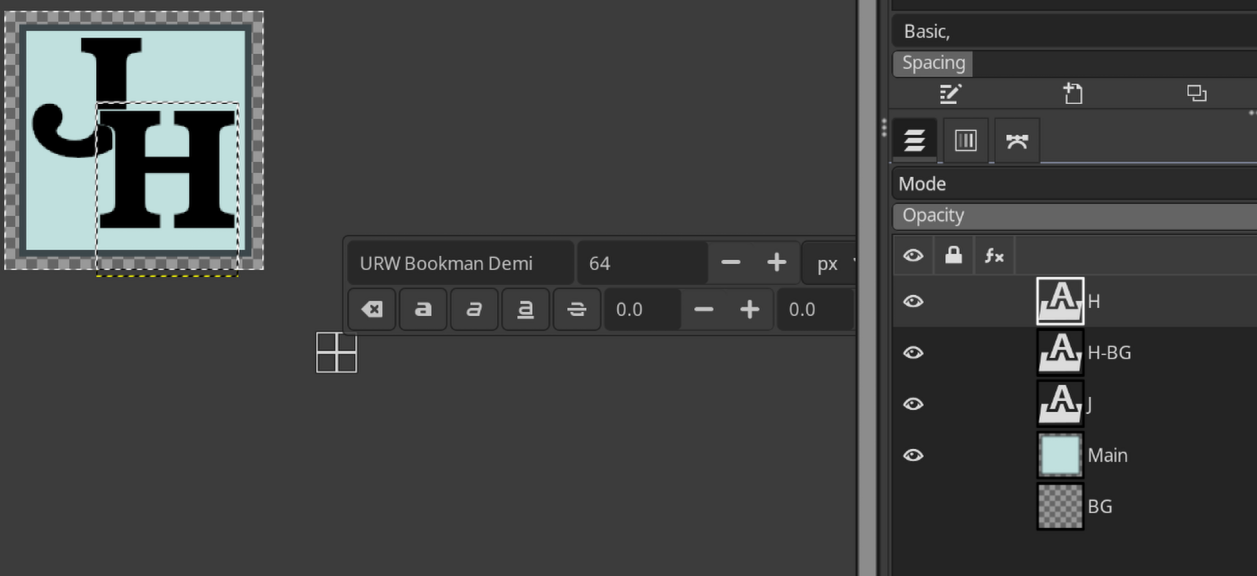Image resolution: width=1257 pixels, height=576 pixels.
Task: Clear style of selected text
Action: tap(372, 310)
